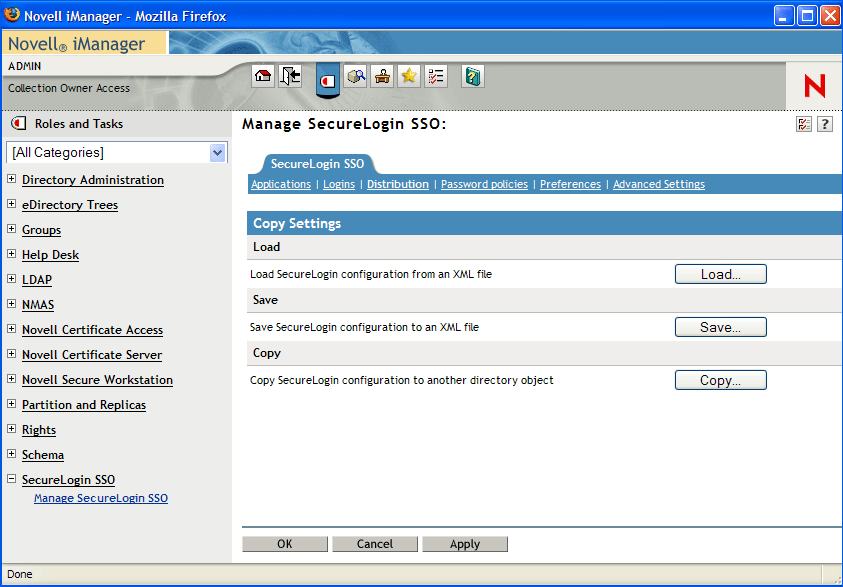Image resolution: width=843 pixels, height=587 pixels.
Task: Open the Roles and Tasks toolbar view
Action: tap(327, 79)
